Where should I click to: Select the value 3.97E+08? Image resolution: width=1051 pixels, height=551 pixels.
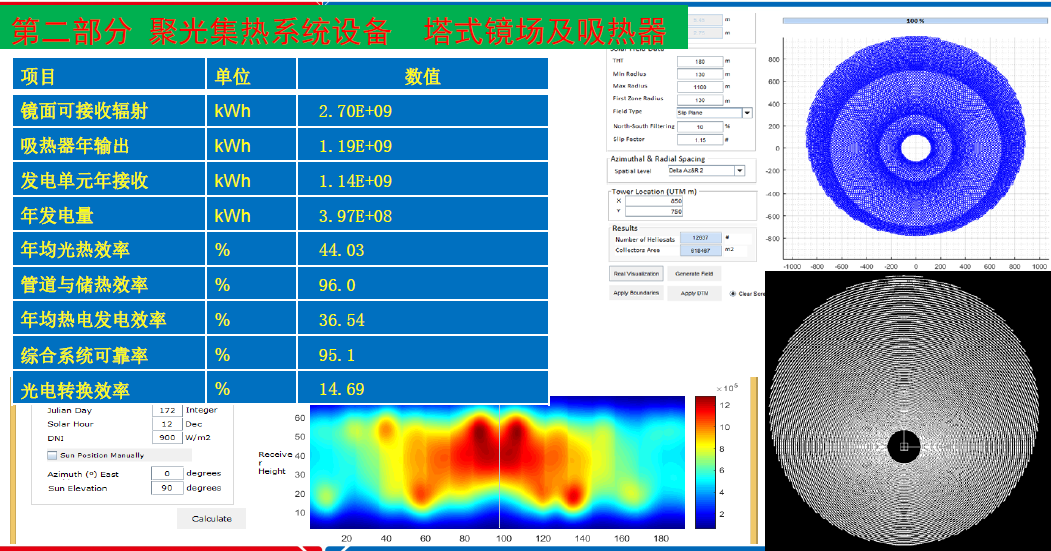(355, 216)
